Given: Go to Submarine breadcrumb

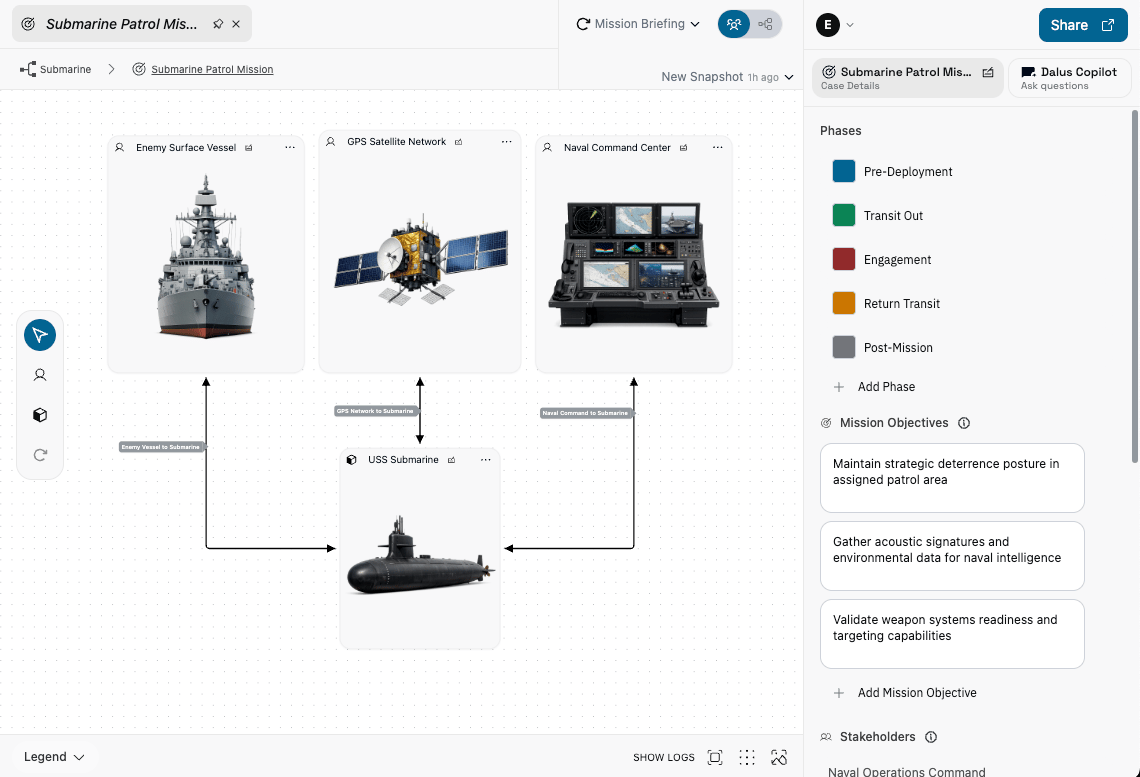Looking at the screenshot, I should 56,69.
